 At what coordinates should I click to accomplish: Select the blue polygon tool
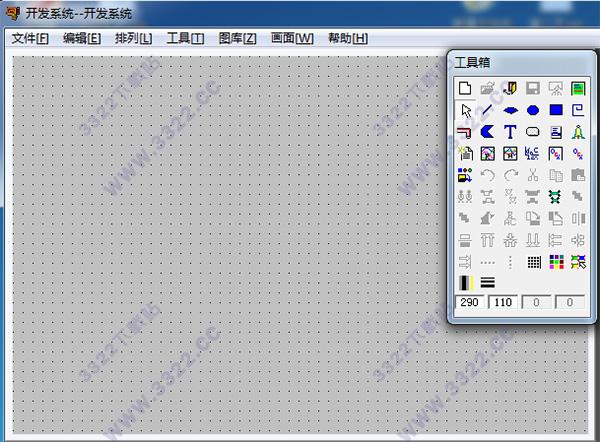(x=488, y=132)
